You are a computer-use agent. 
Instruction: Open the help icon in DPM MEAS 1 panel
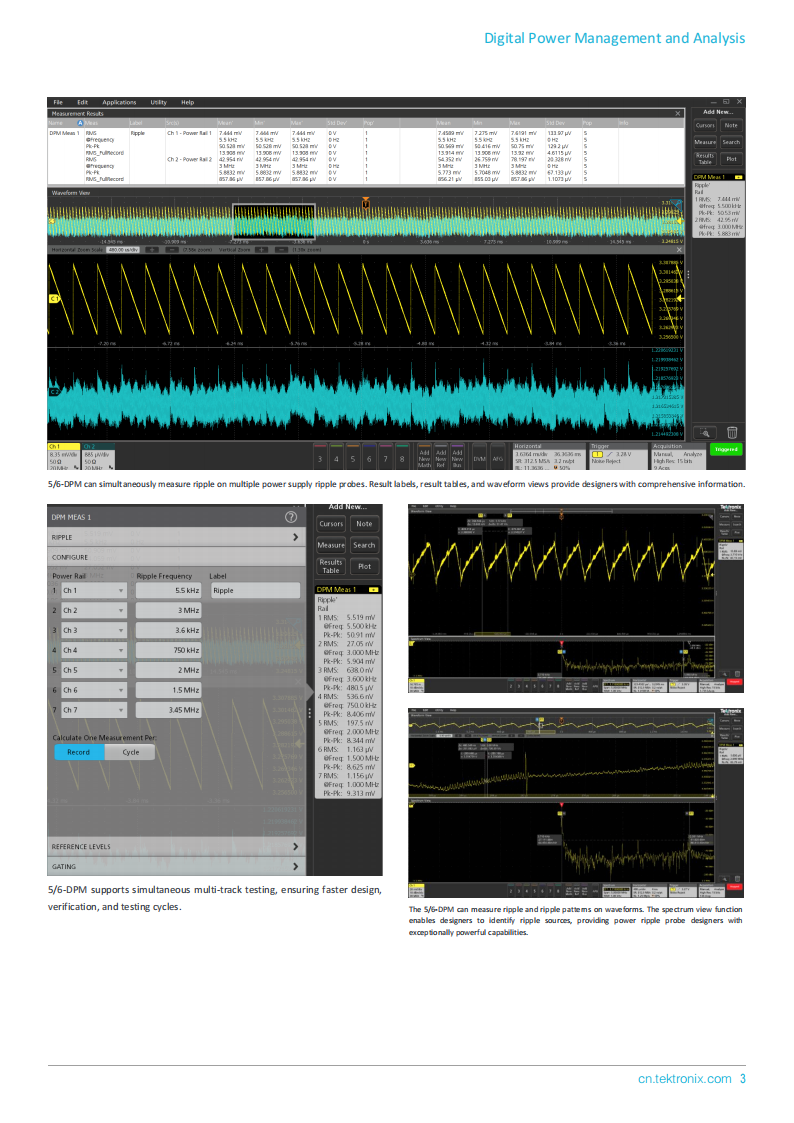coord(291,517)
